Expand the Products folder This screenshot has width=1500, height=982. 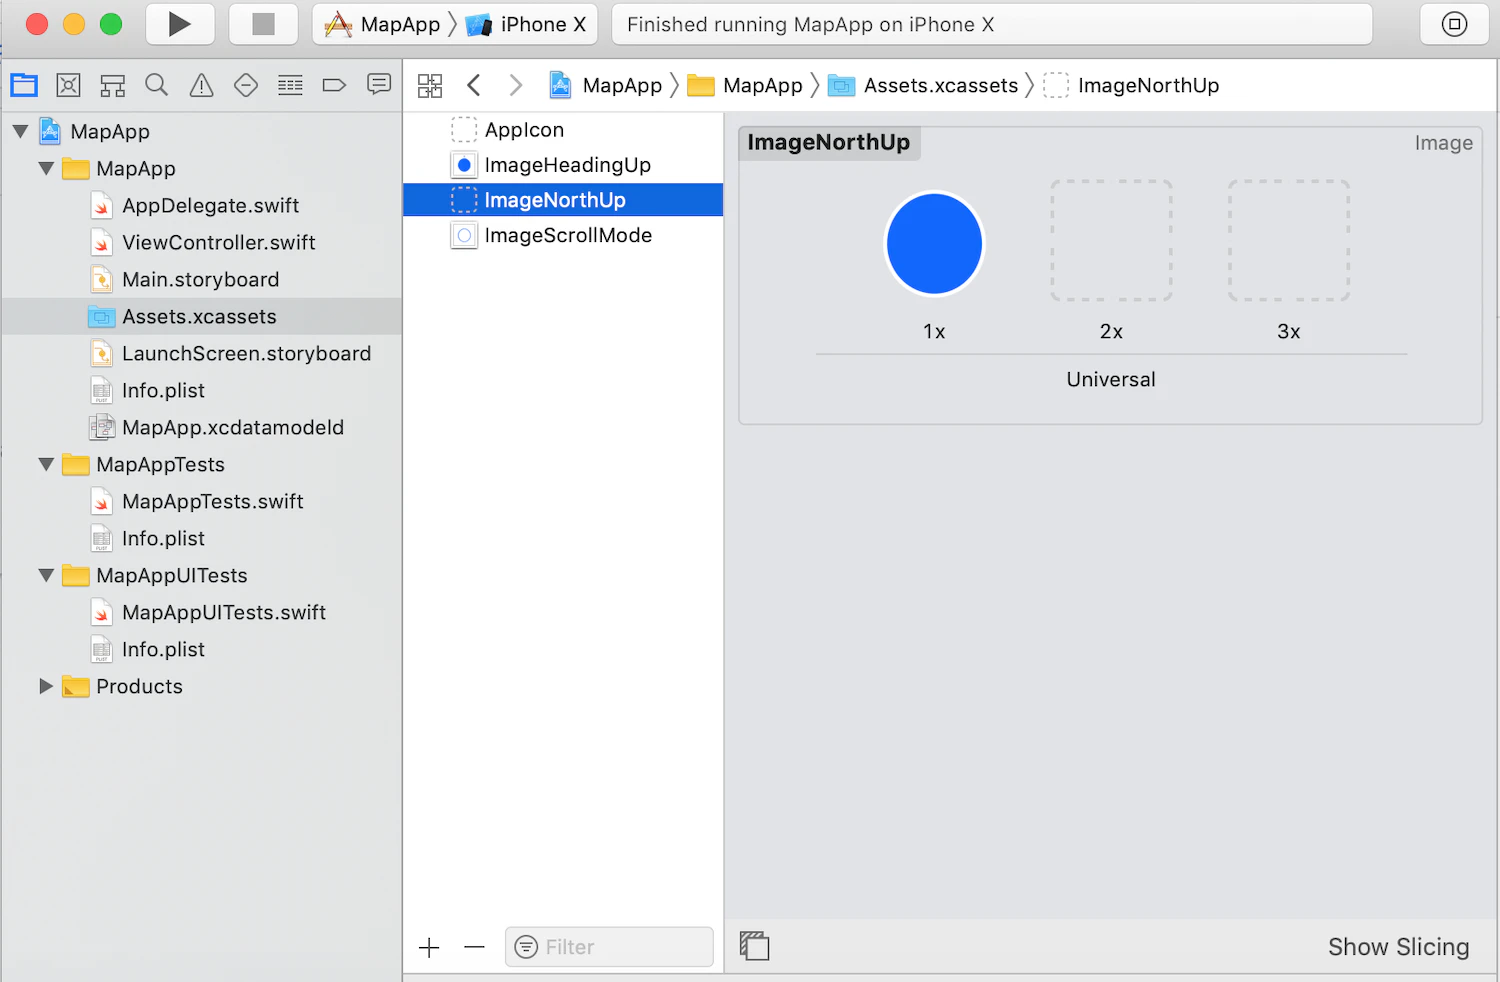point(46,686)
